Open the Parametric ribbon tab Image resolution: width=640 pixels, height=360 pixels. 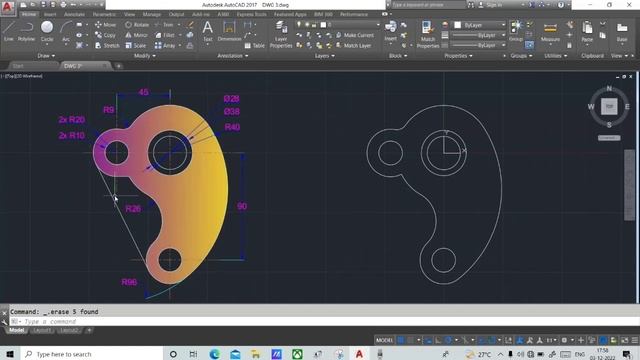tap(104, 14)
